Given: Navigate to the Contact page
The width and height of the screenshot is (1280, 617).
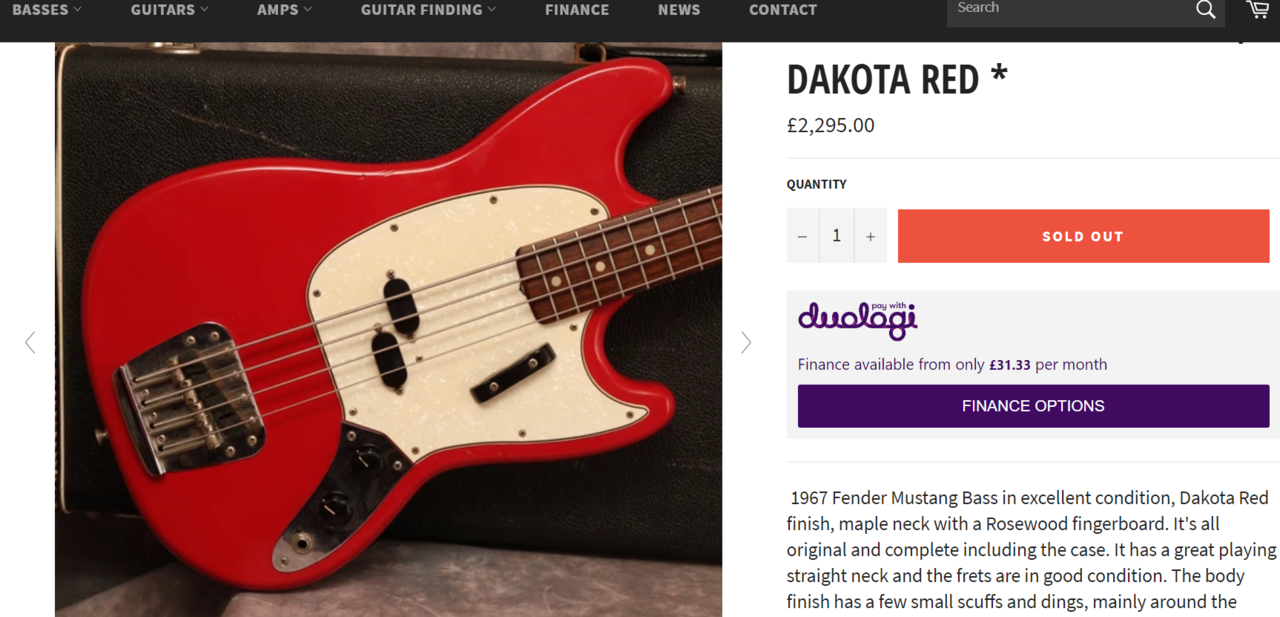Looking at the screenshot, I should (783, 10).
